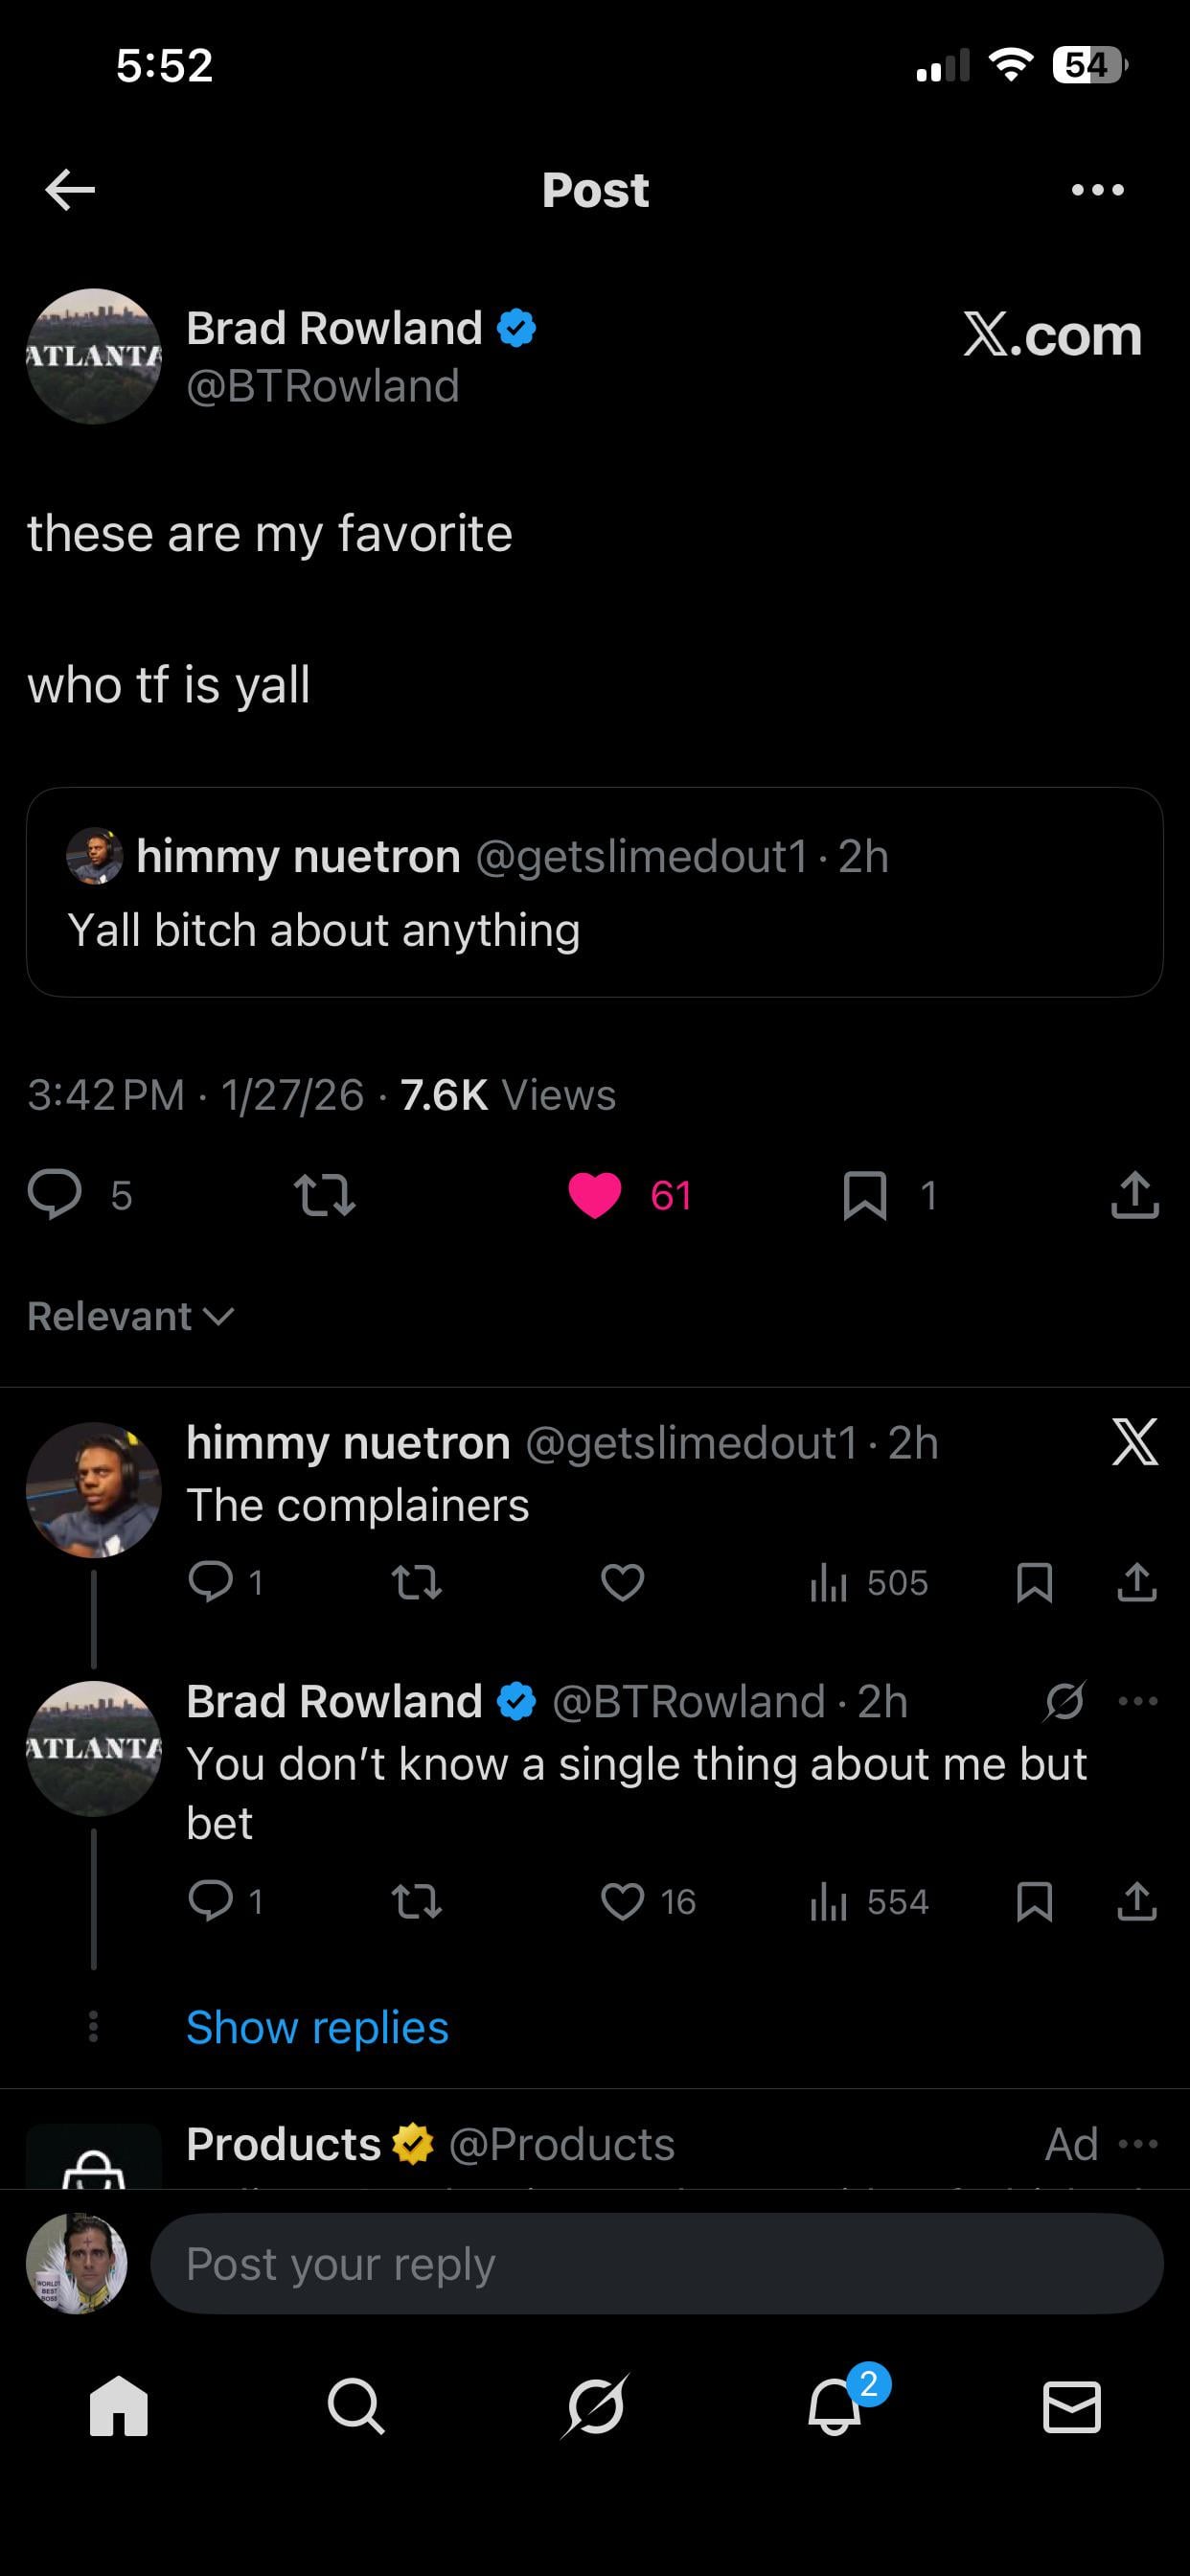This screenshot has height=2576, width=1190.
Task: Reply to Brad Rowland's main post
Action: 55,1194
